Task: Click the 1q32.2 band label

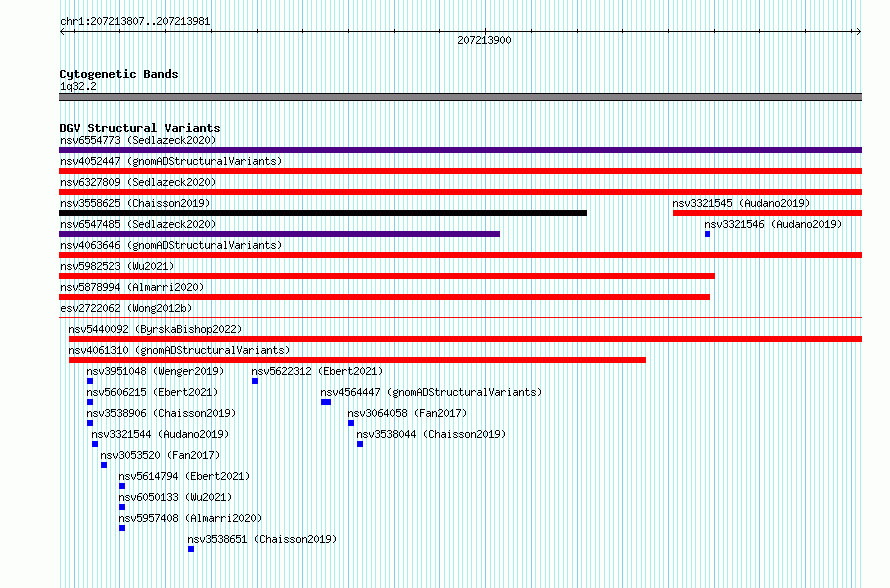Action: [x=78, y=86]
